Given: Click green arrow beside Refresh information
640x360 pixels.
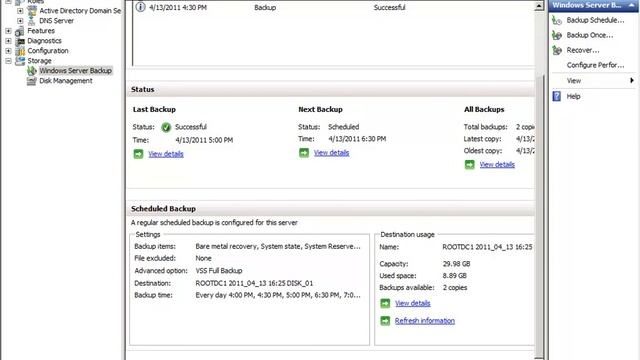Looking at the screenshot, I should click(385, 321).
